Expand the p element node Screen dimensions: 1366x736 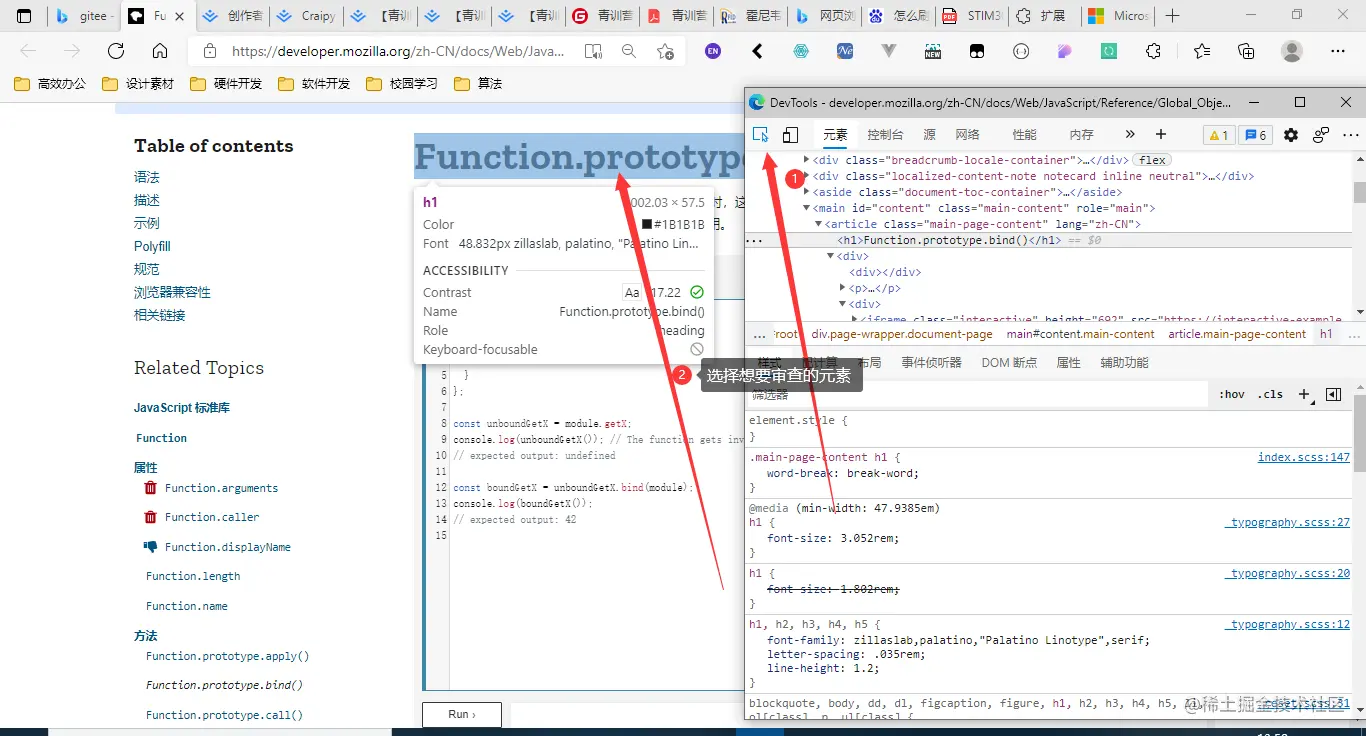tap(842, 288)
